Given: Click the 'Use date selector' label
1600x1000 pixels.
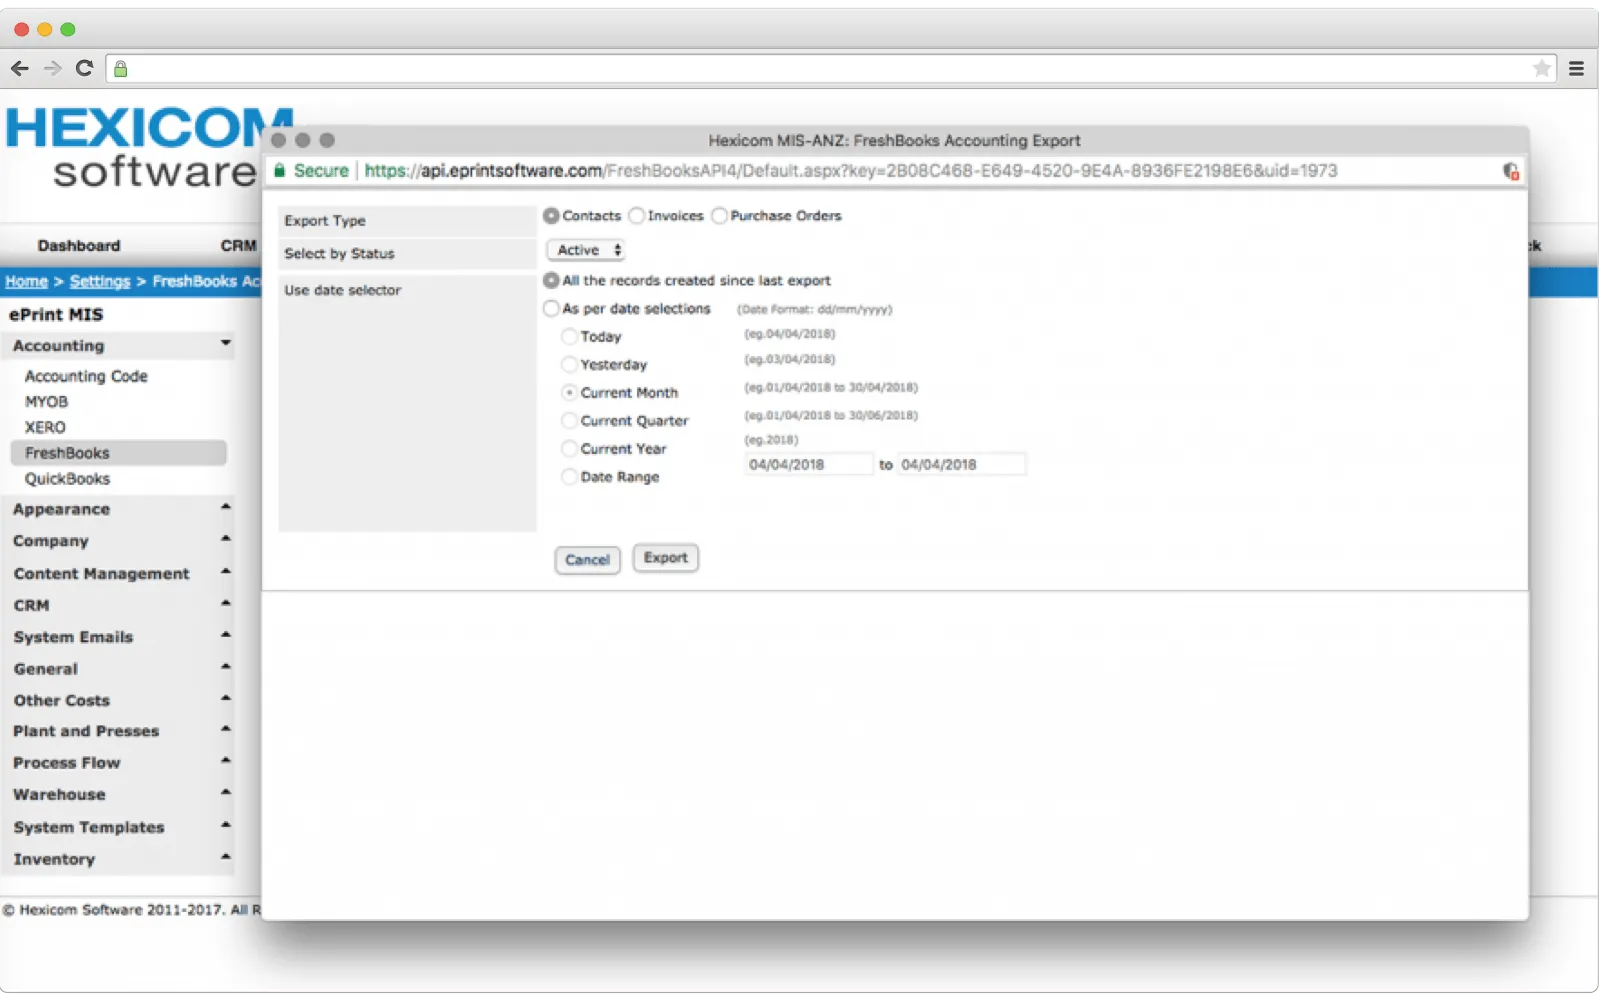Looking at the screenshot, I should 342,290.
